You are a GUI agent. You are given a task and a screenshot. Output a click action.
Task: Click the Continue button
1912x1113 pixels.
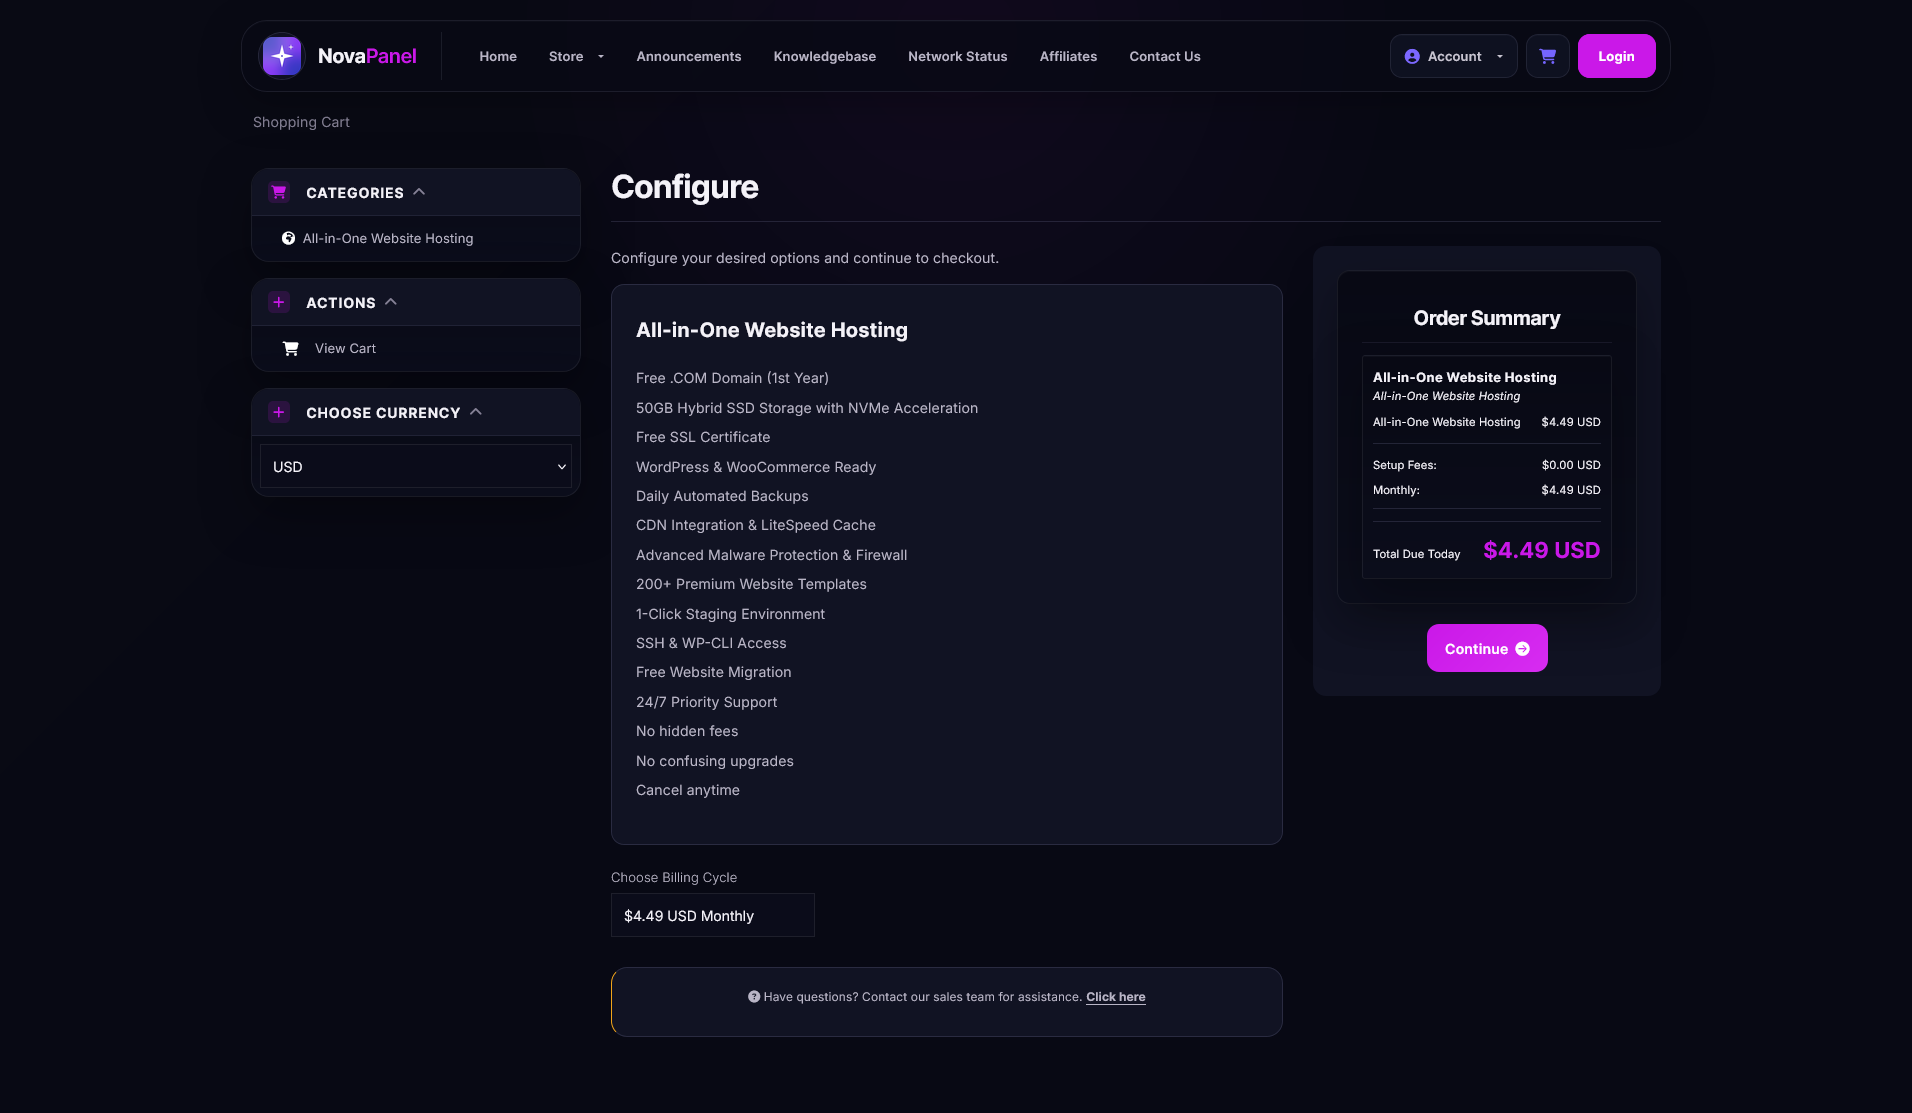pyautogui.click(x=1487, y=648)
